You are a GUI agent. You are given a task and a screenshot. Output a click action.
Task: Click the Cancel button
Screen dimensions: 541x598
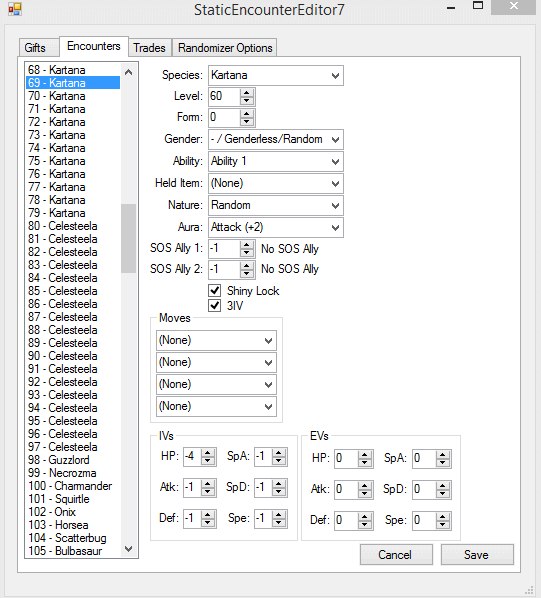(x=396, y=555)
